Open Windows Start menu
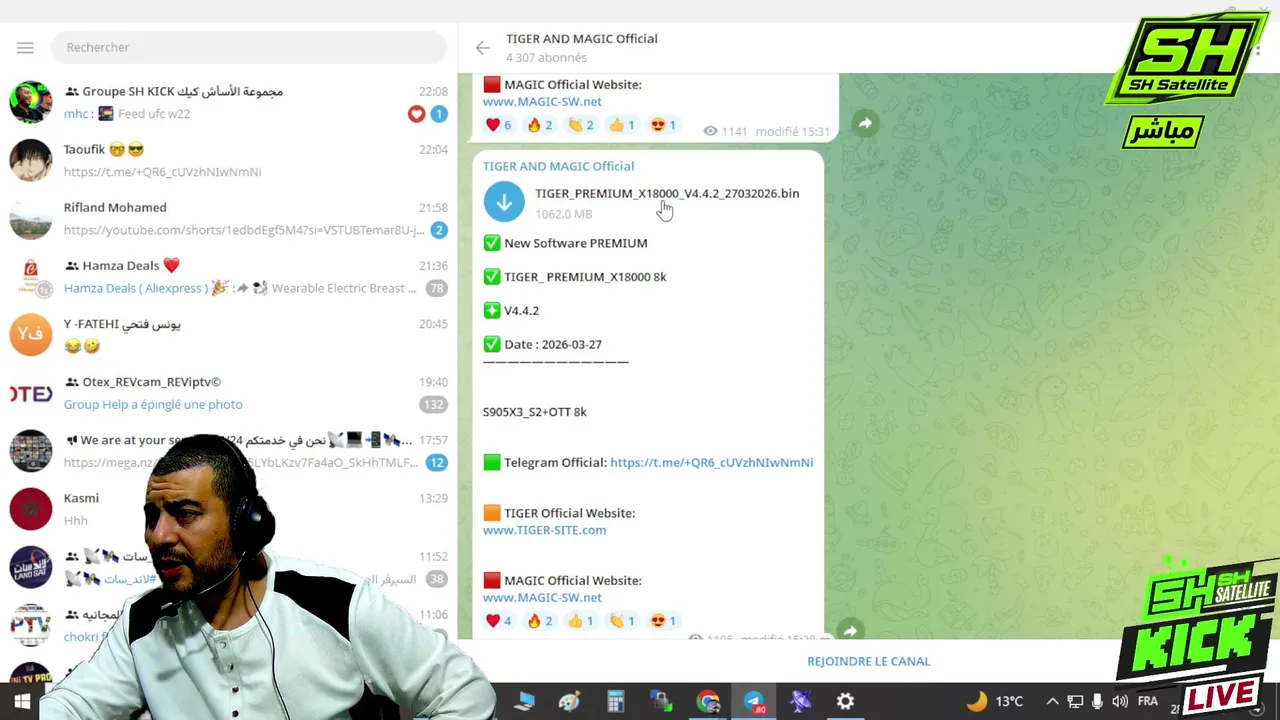Screen dimensions: 1280x720 (x=21, y=702)
